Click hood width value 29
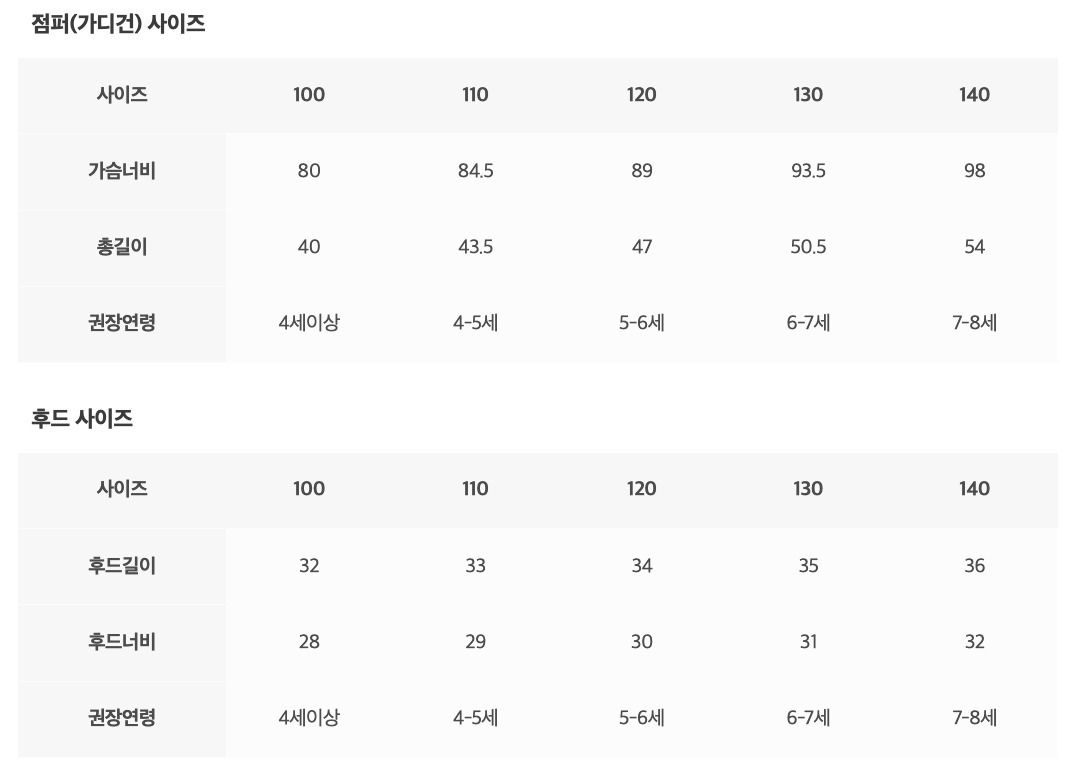 [475, 642]
